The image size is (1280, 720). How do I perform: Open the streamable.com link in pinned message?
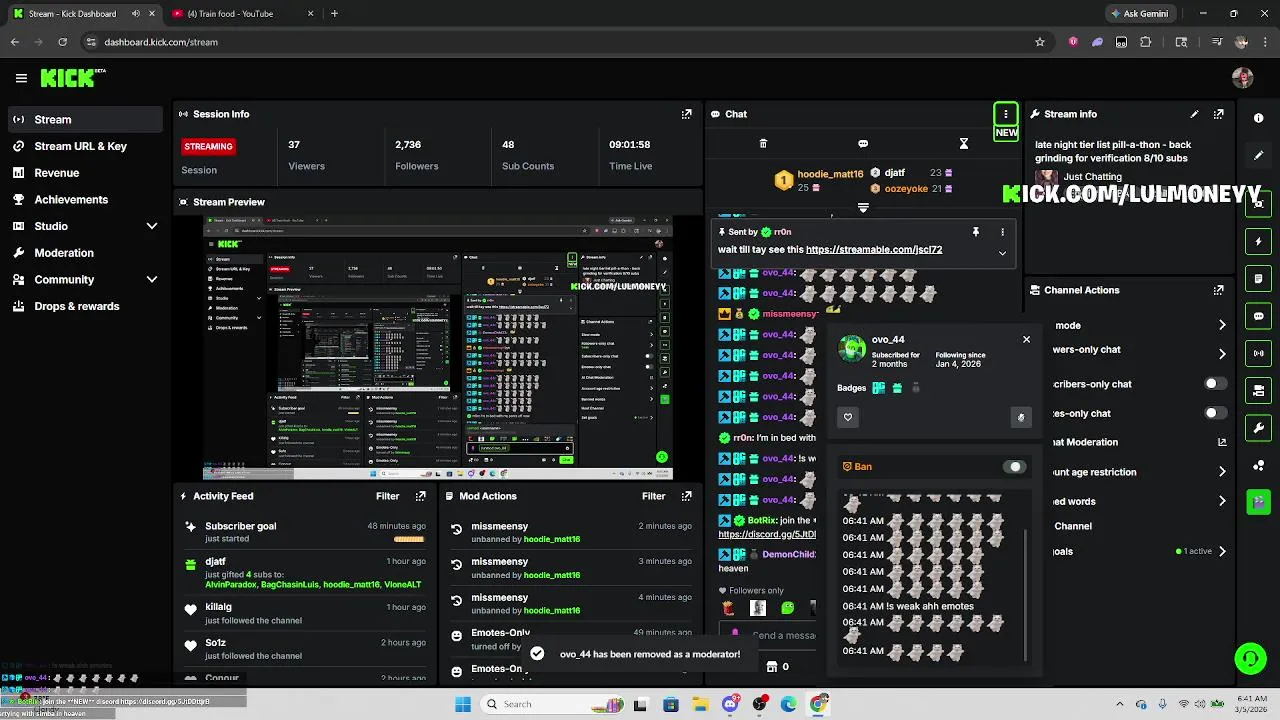tap(874, 250)
